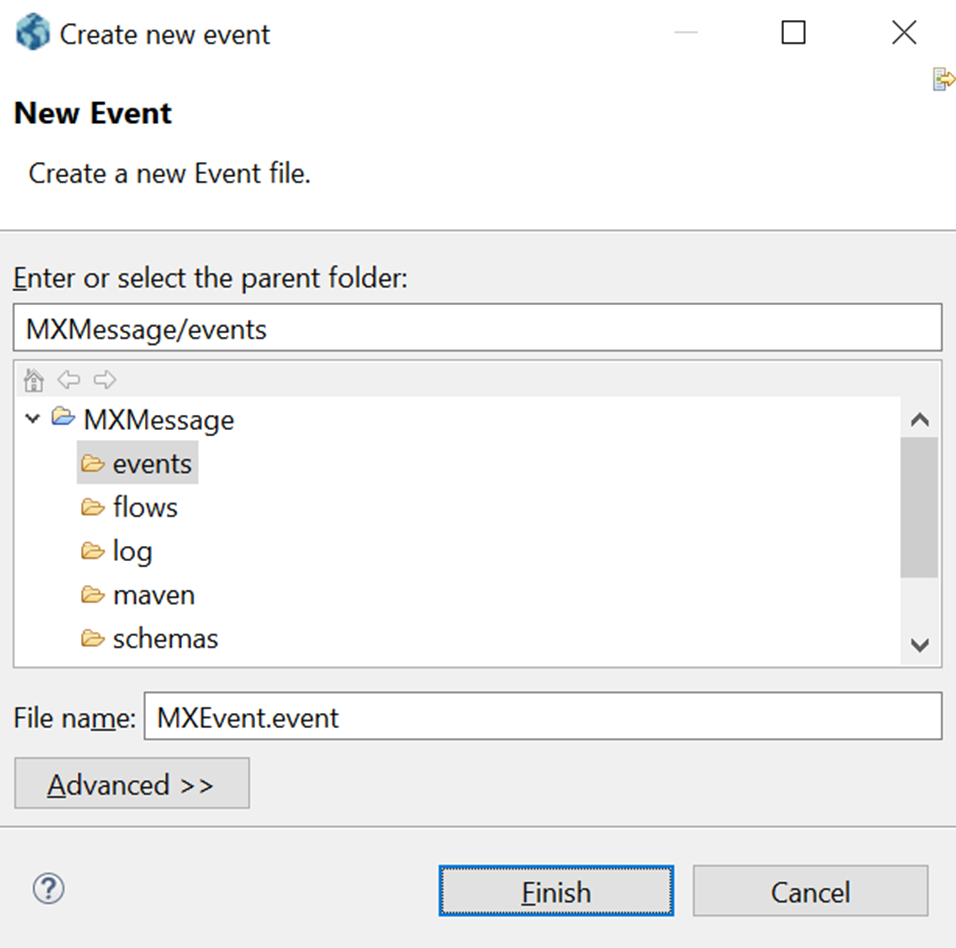Click the File name input field
The width and height of the screenshot is (956, 948).
(x=542, y=717)
